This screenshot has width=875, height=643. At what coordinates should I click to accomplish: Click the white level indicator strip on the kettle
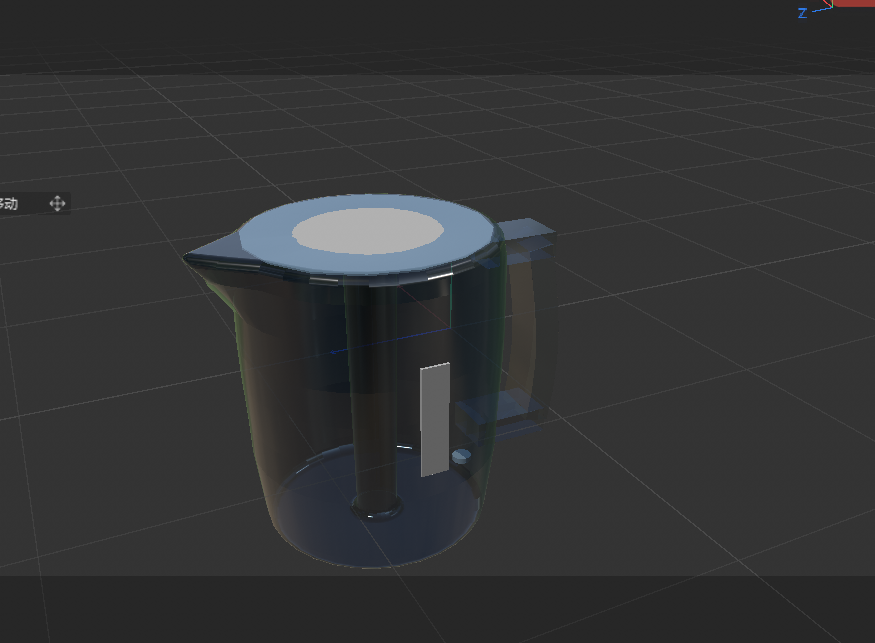point(432,418)
